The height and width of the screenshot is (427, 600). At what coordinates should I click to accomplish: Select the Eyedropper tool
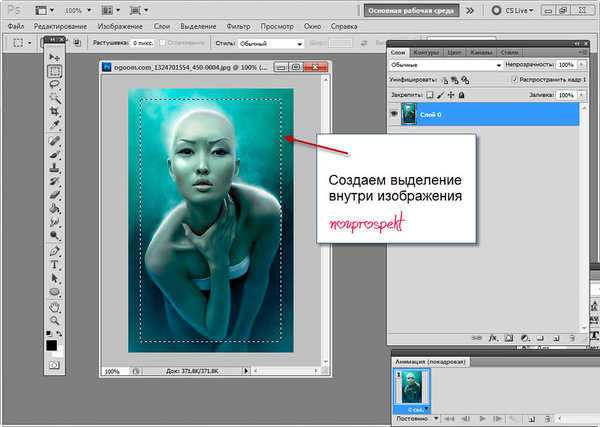54,125
